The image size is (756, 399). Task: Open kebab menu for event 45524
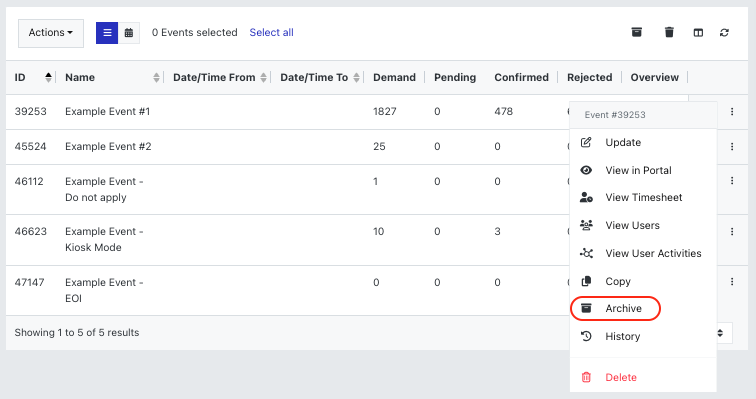(732, 146)
